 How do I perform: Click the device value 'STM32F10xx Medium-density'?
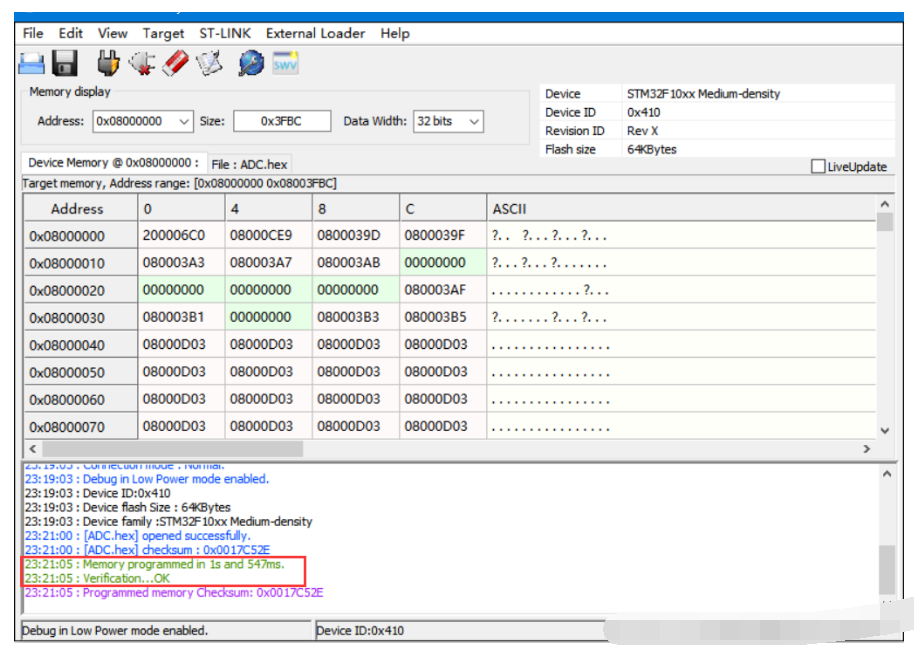[x=704, y=94]
